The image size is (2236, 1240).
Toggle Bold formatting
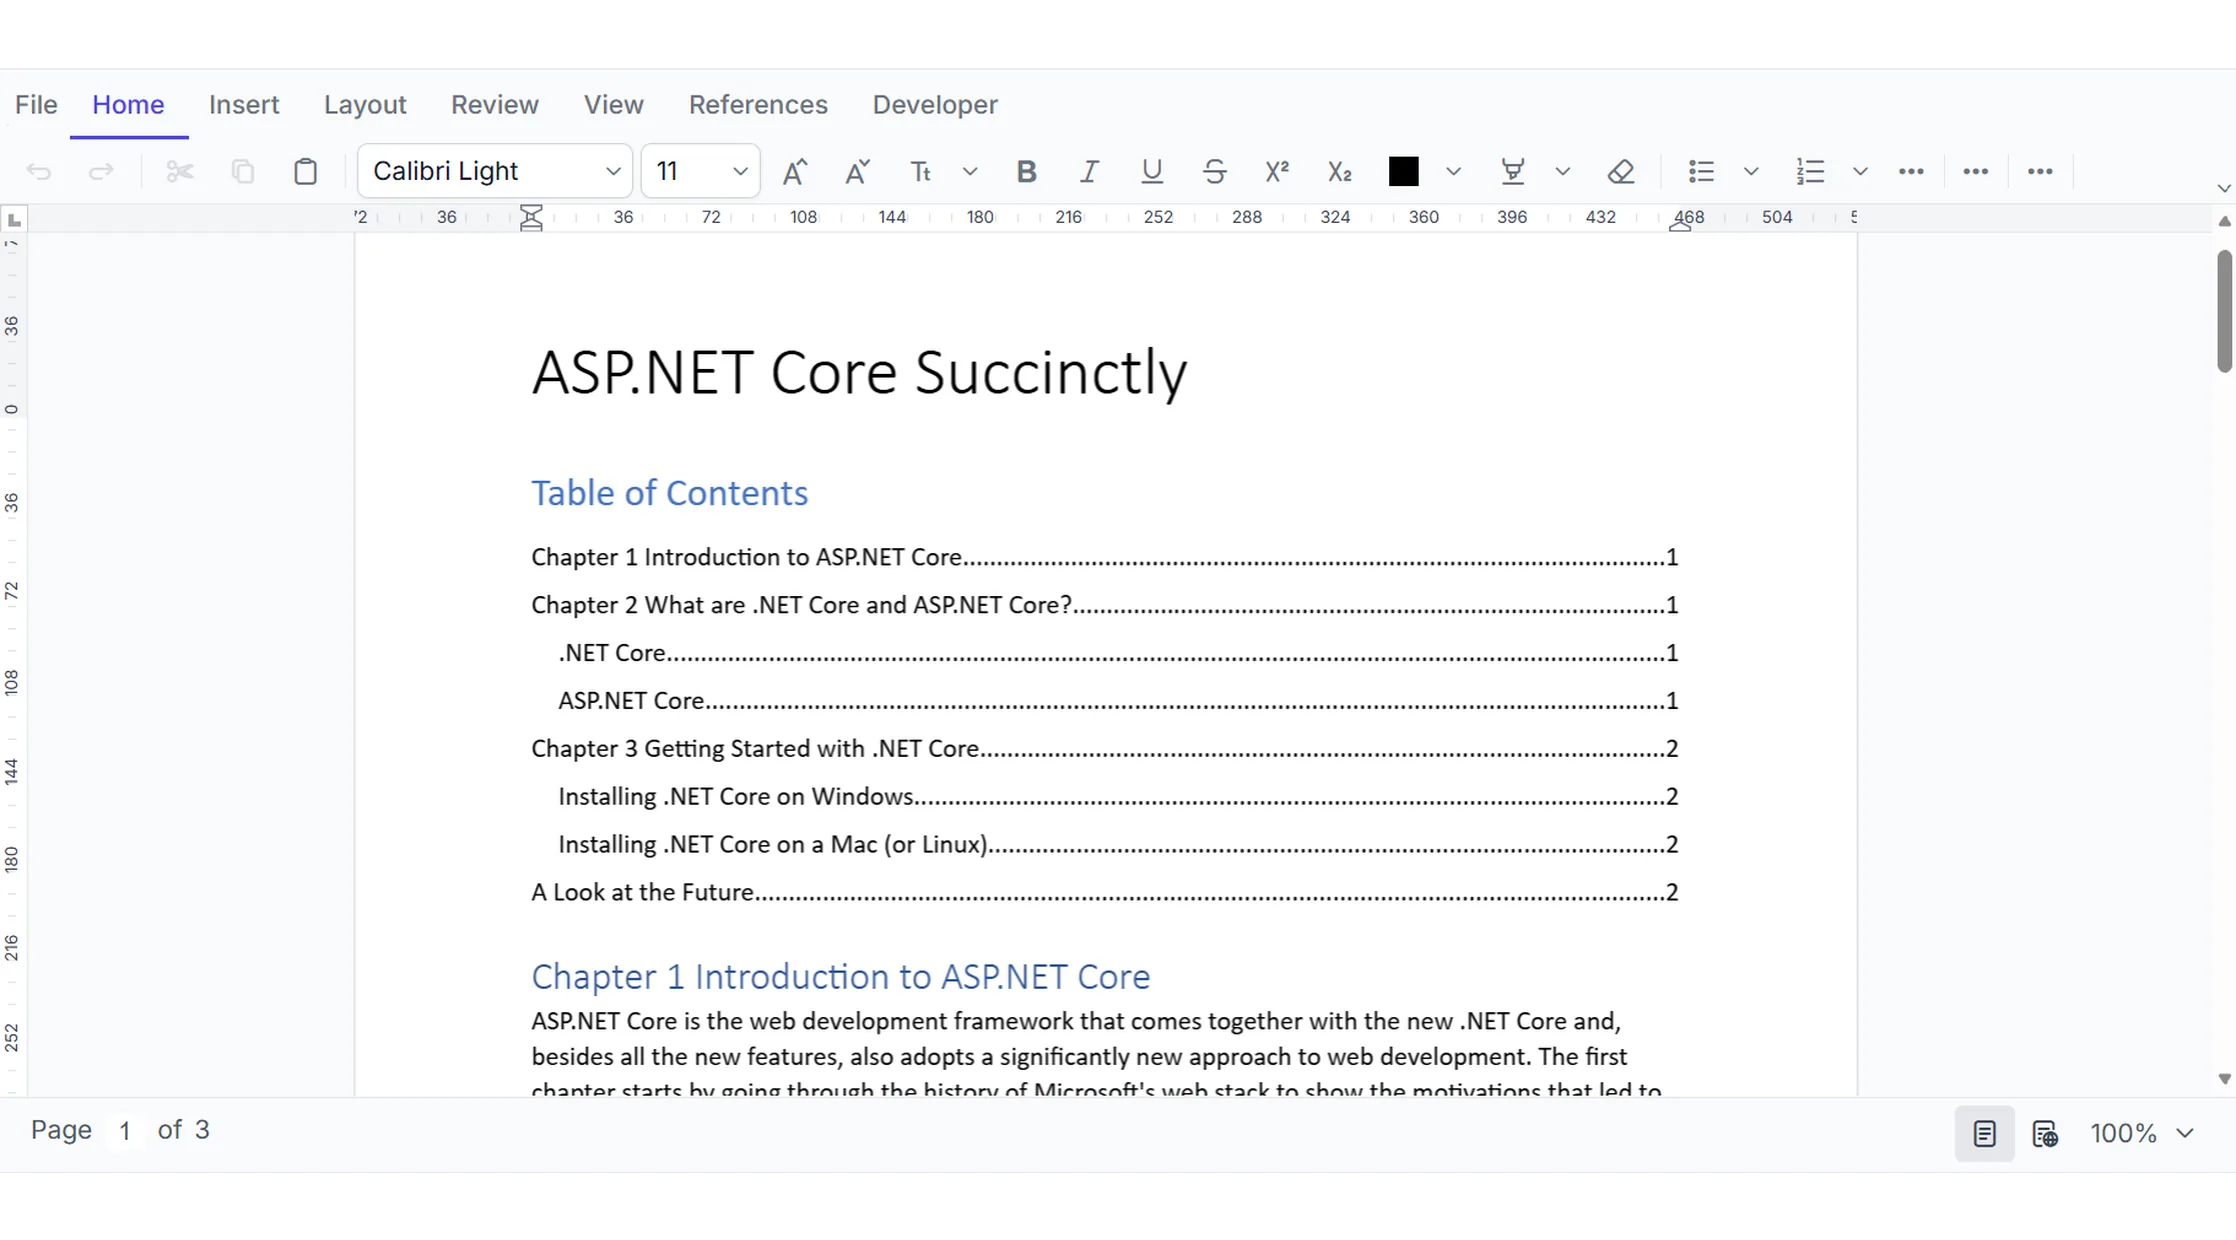point(1026,172)
